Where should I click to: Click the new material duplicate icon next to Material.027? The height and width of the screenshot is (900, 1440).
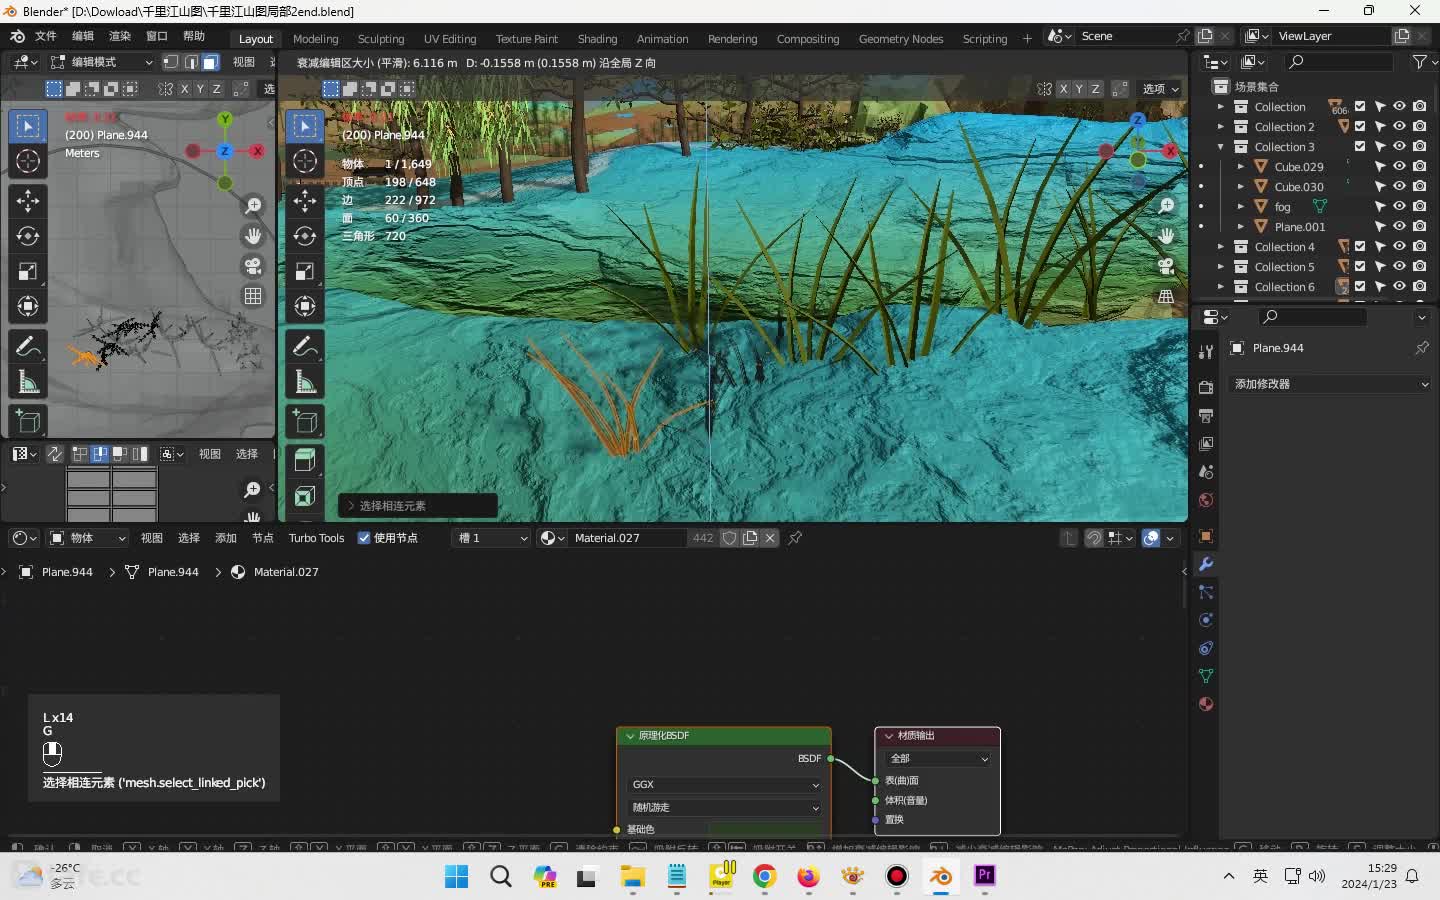750,538
